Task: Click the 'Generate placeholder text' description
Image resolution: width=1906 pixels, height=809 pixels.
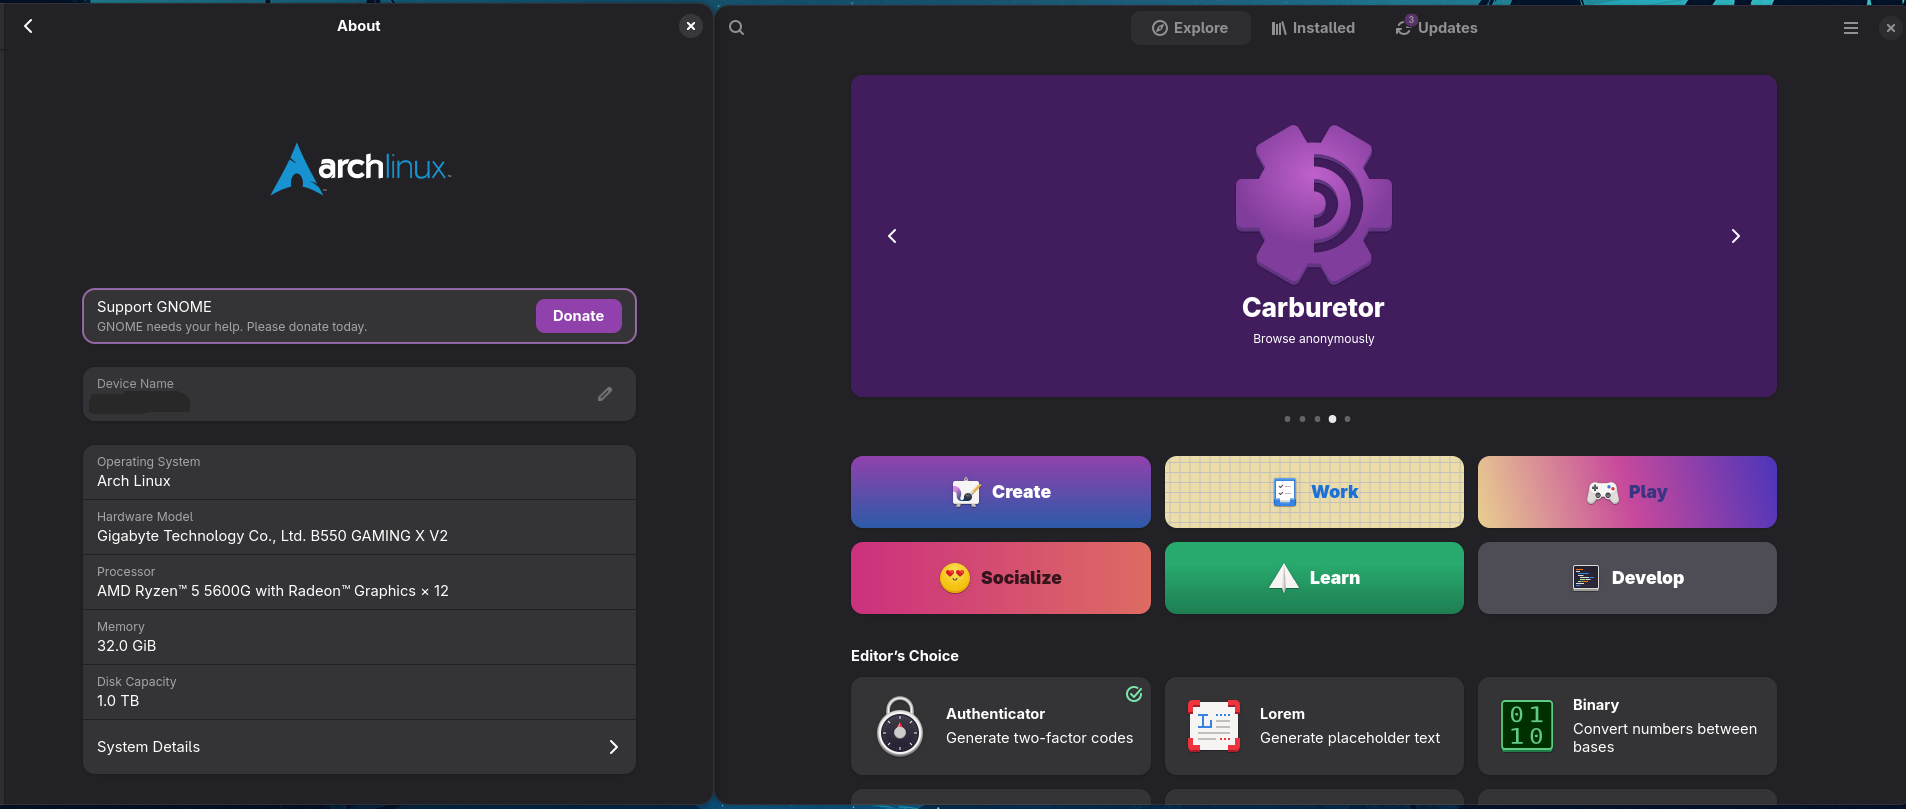Action: click(1350, 738)
